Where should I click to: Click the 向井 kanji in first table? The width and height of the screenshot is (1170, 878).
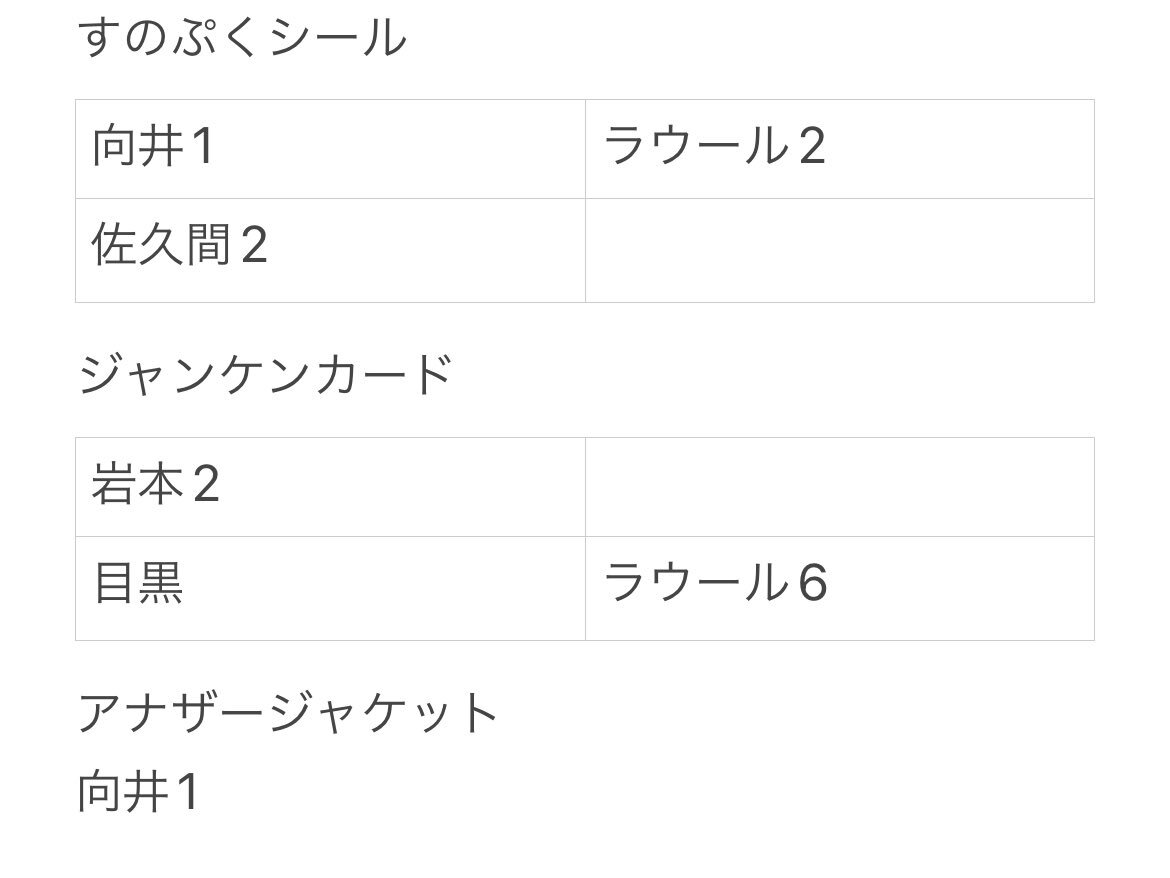tap(138, 146)
